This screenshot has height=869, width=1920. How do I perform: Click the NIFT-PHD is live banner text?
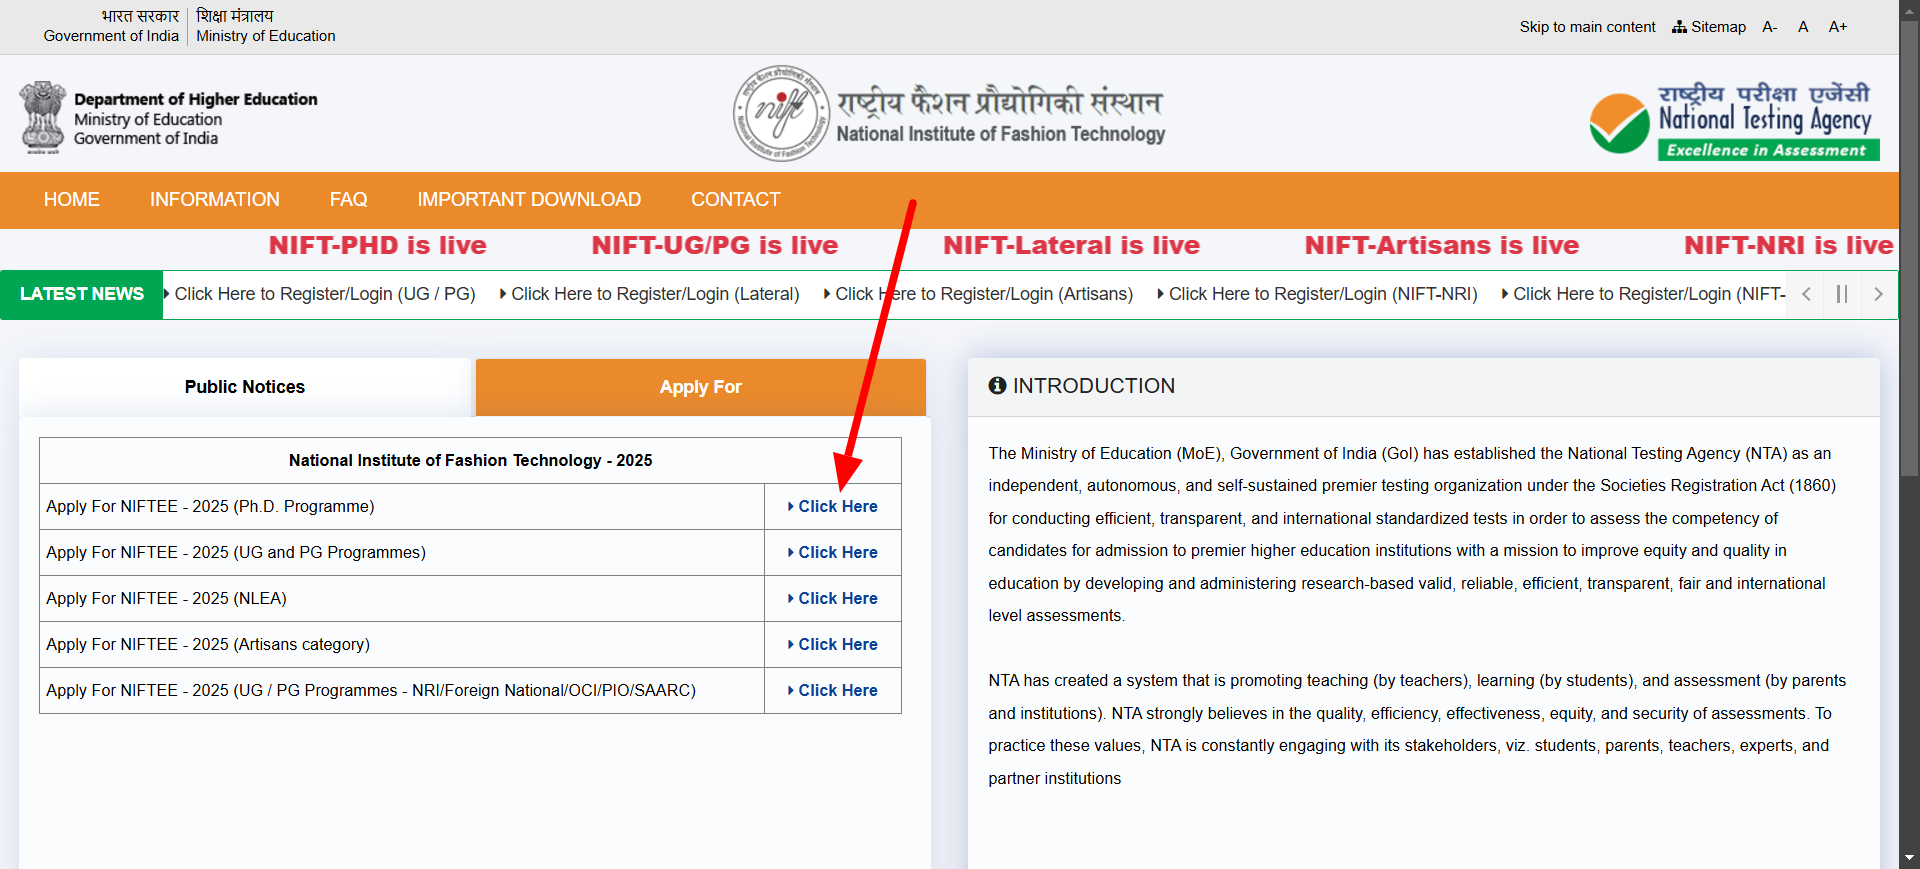378,245
